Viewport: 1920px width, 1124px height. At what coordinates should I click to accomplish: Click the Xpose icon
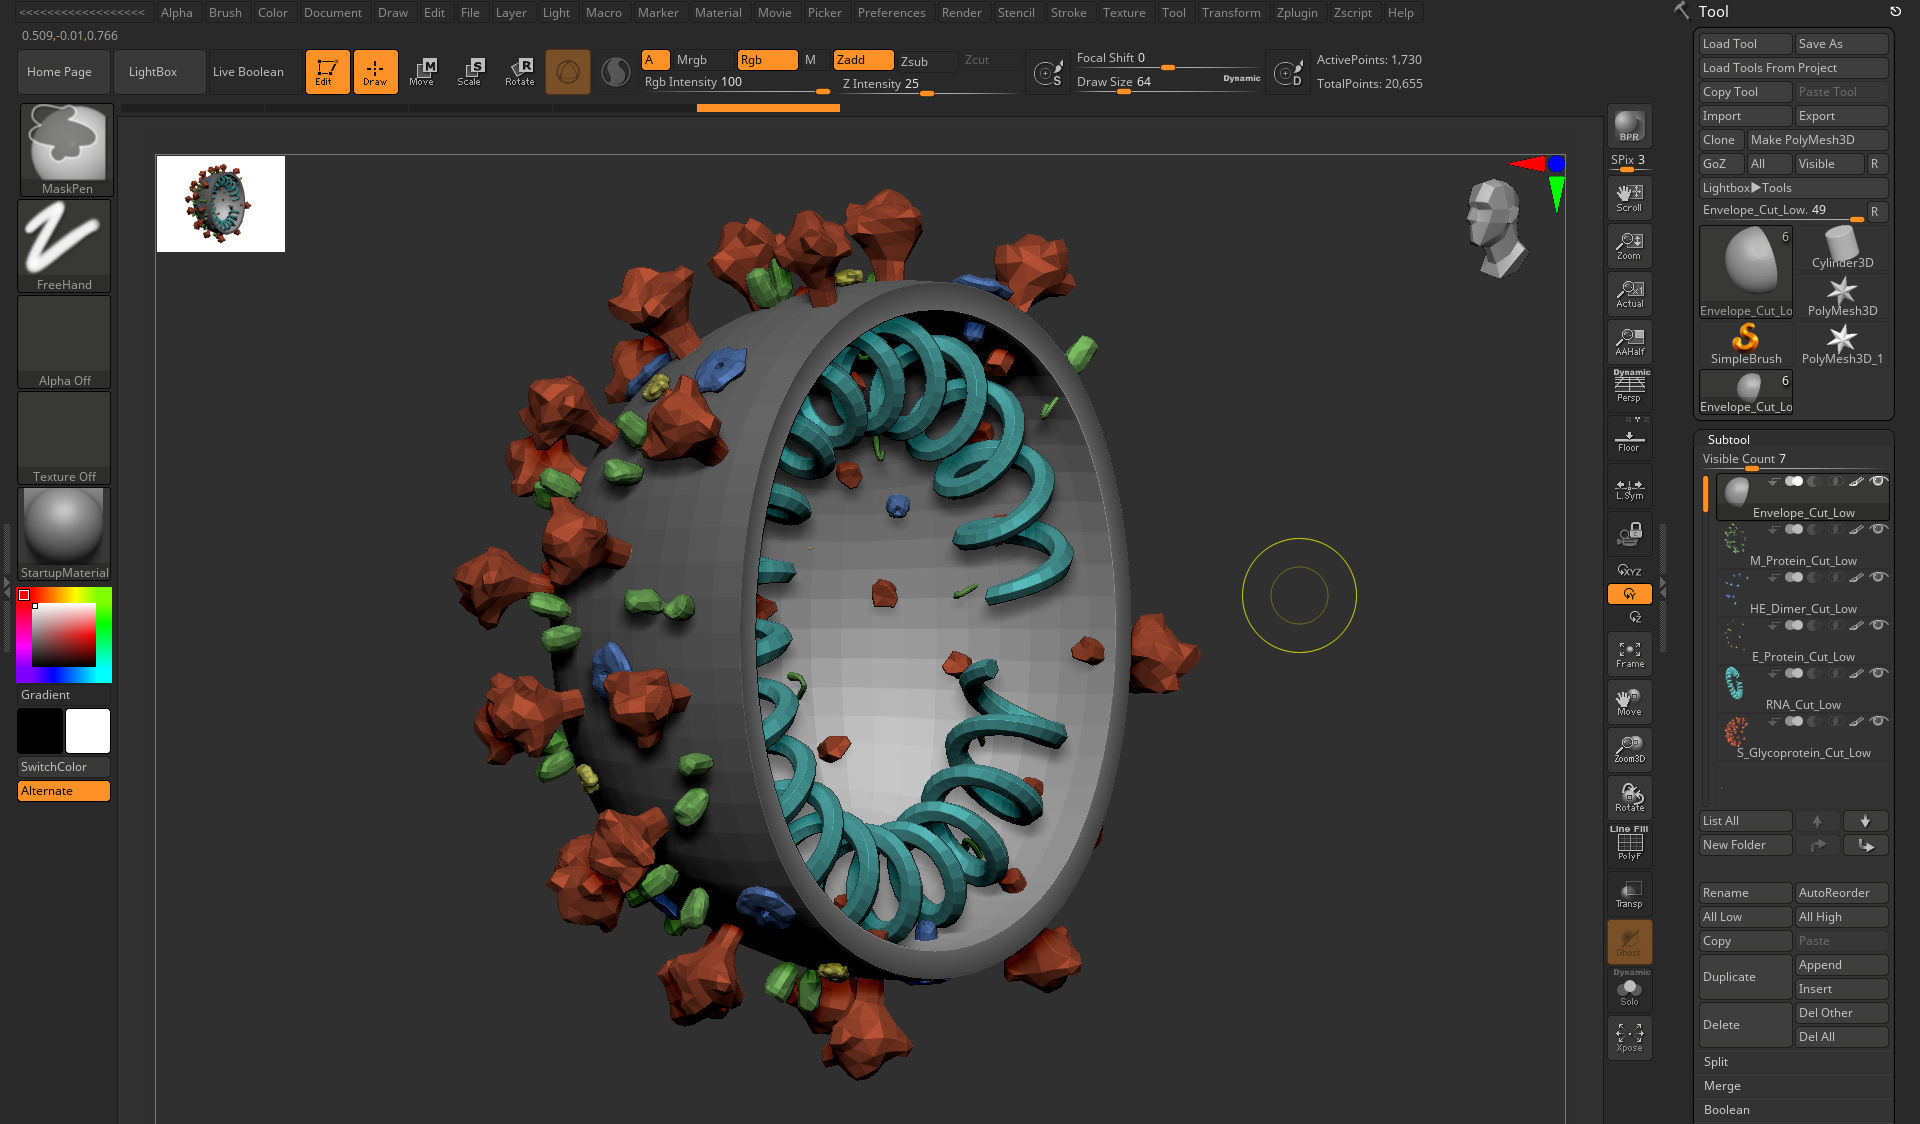[x=1629, y=1037]
